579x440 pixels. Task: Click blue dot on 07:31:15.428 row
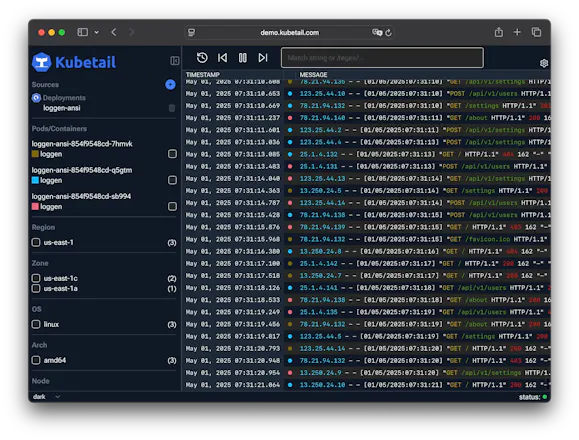click(290, 215)
